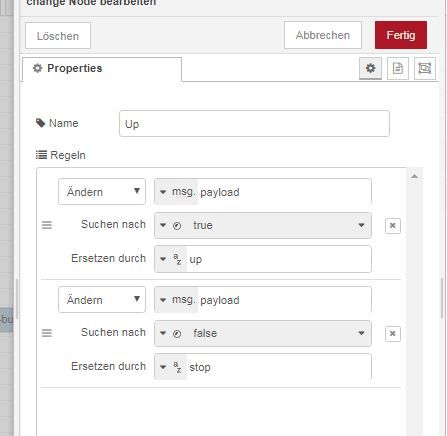Open type selector for 'stop' replacement
This screenshot has width=447, height=436.
click(x=171, y=367)
